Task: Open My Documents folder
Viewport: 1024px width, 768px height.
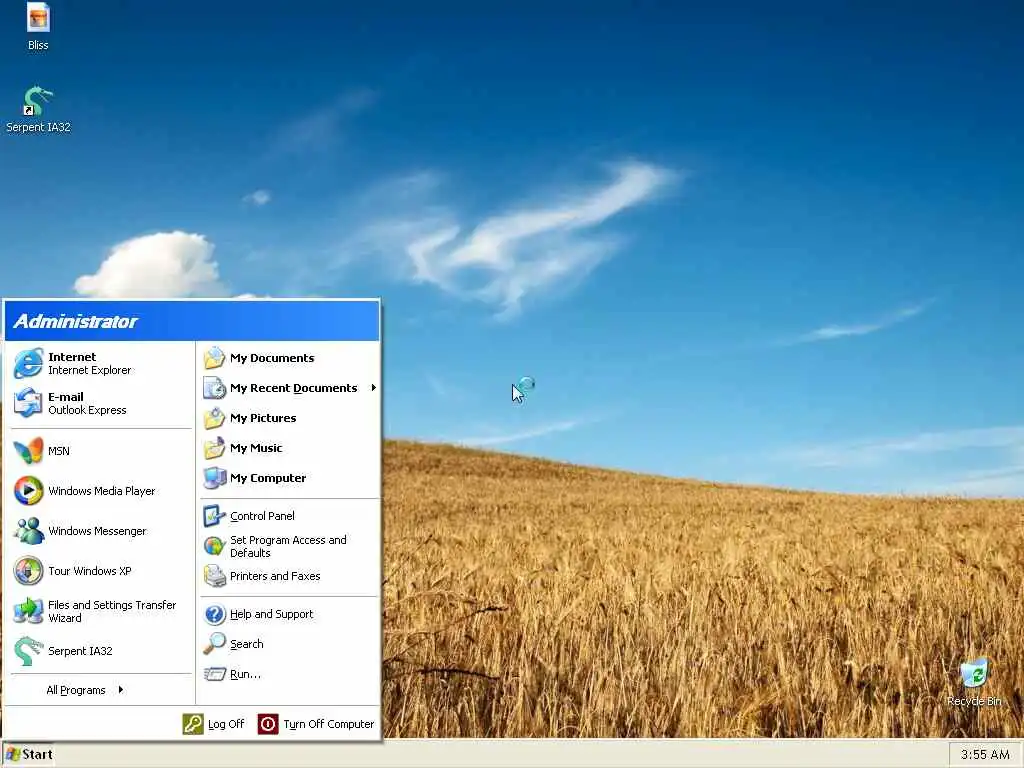Action: (289, 358)
